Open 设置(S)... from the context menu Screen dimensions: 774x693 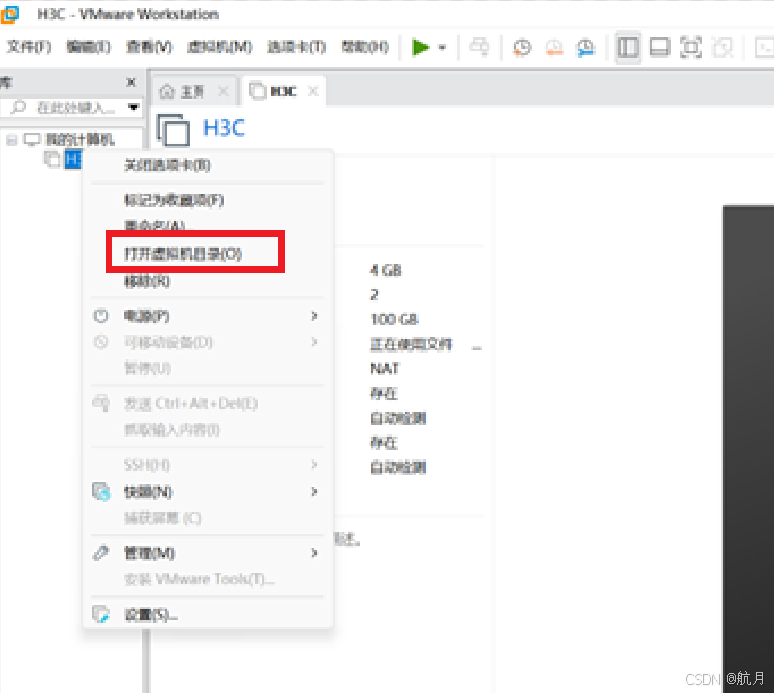(x=208, y=615)
